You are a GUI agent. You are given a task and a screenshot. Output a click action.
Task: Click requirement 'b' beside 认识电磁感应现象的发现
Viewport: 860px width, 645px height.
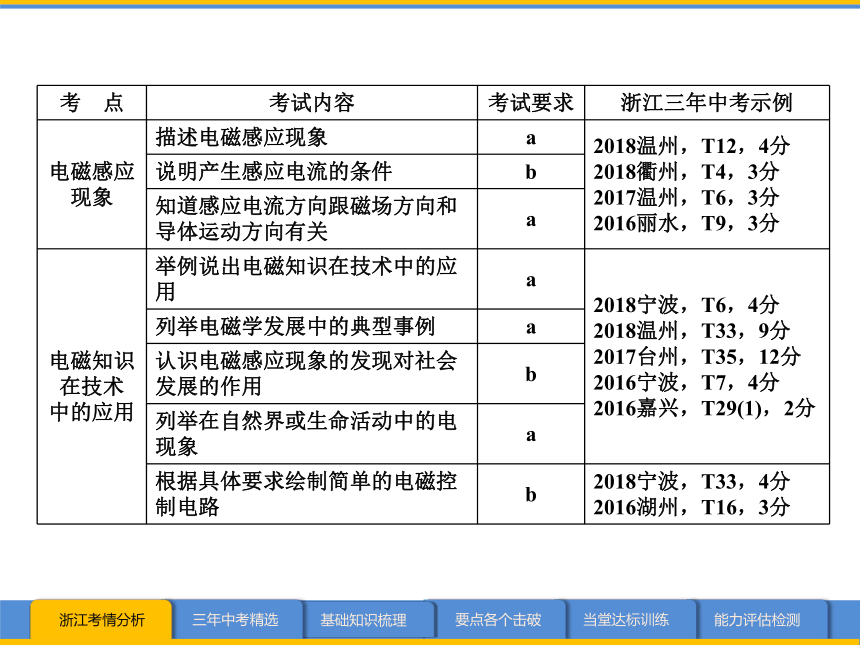[531, 374]
